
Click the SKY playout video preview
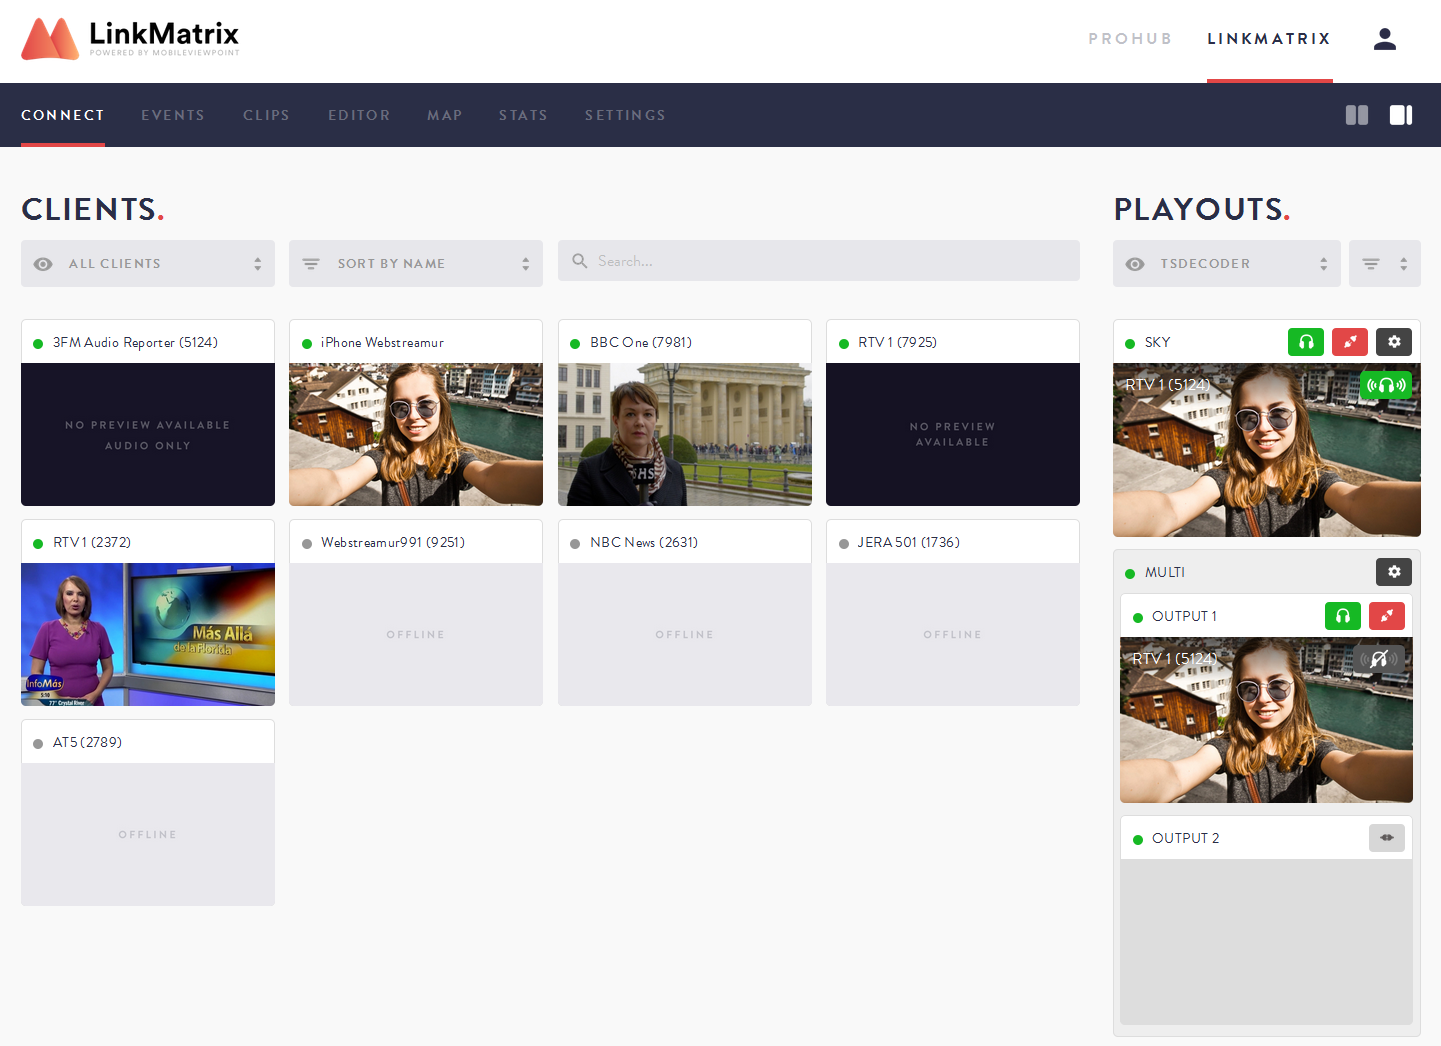pyautogui.click(x=1267, y=450)
